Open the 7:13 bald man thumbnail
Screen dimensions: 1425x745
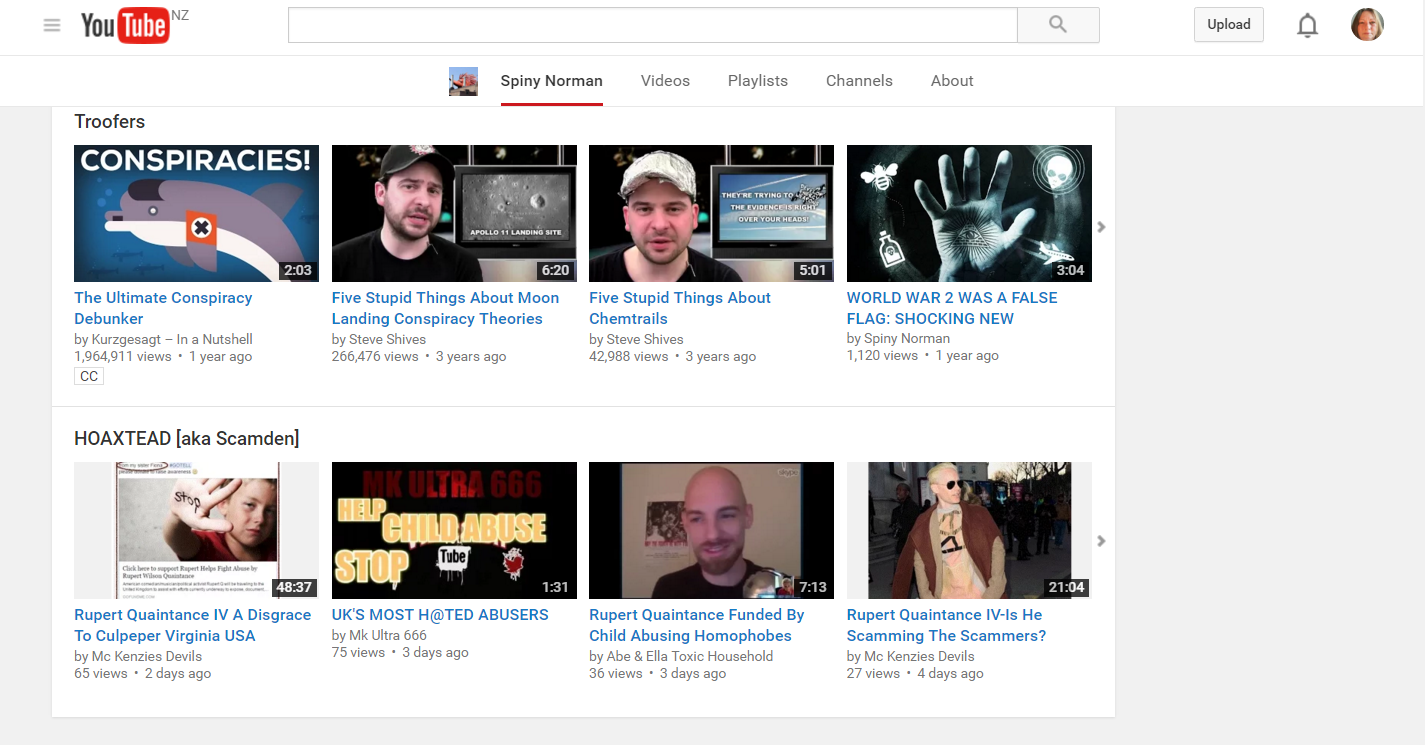711,530
